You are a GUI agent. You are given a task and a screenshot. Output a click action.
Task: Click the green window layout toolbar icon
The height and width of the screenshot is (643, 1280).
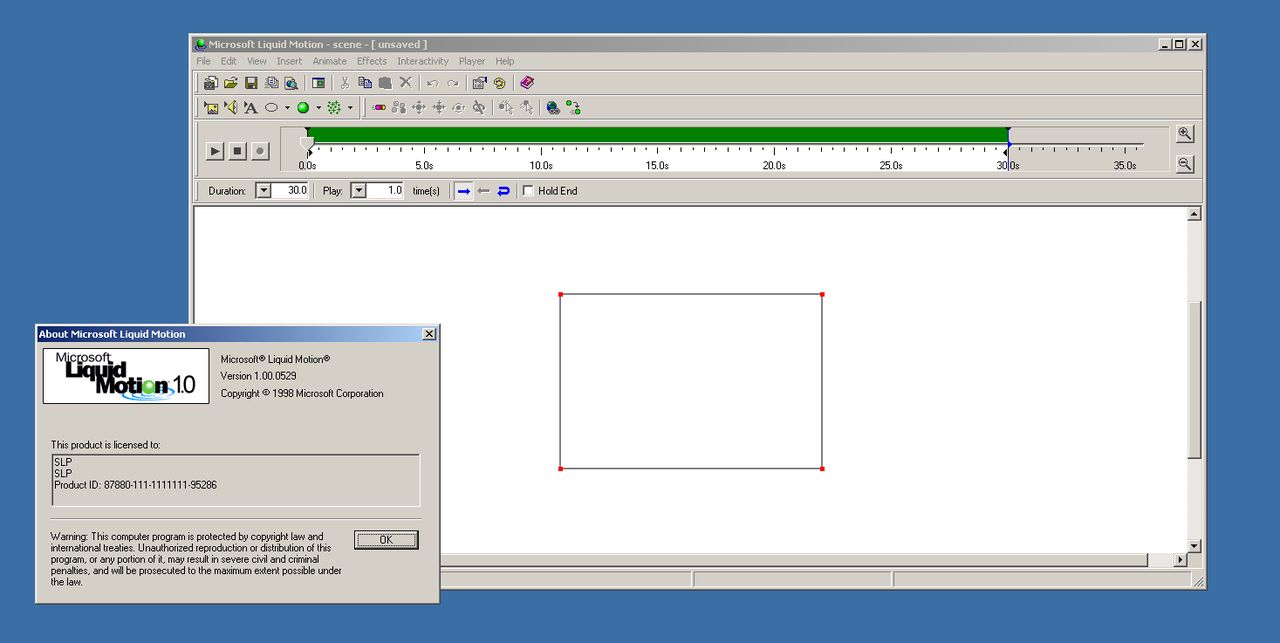[x=319, y=83]
